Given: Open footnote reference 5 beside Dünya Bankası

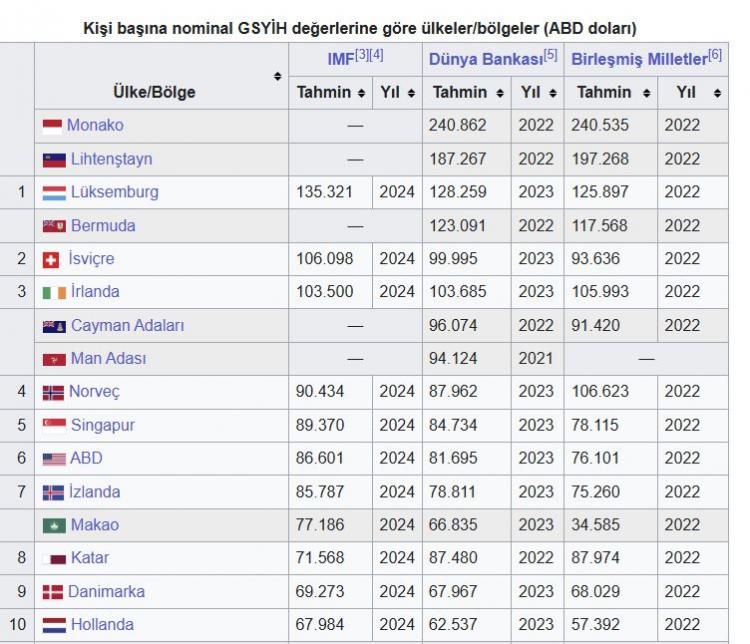Looking at the screenshot, I should coord(551,55).
